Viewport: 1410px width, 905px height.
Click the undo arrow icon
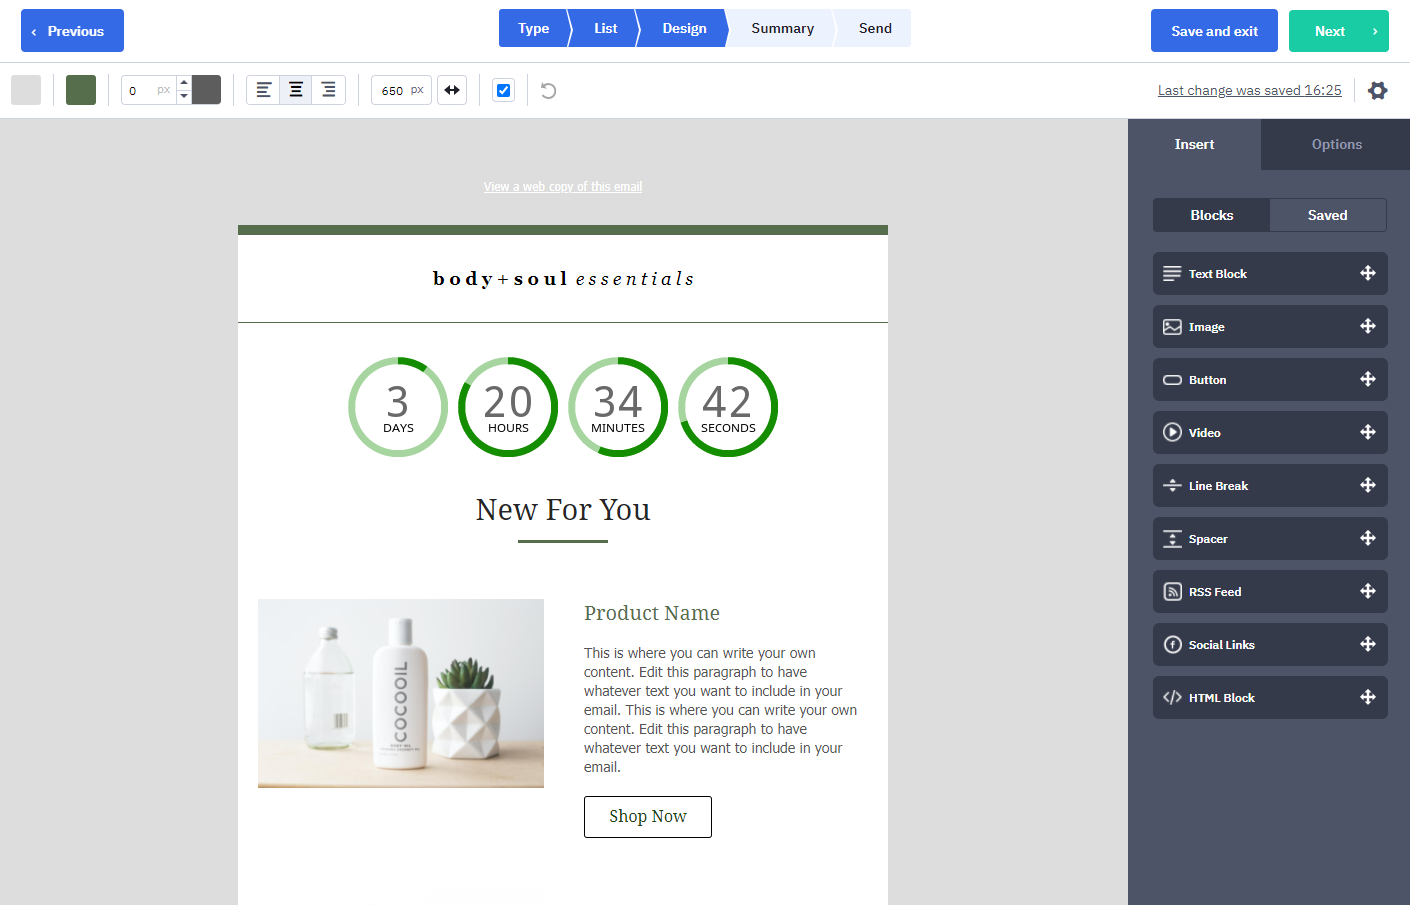548,91
